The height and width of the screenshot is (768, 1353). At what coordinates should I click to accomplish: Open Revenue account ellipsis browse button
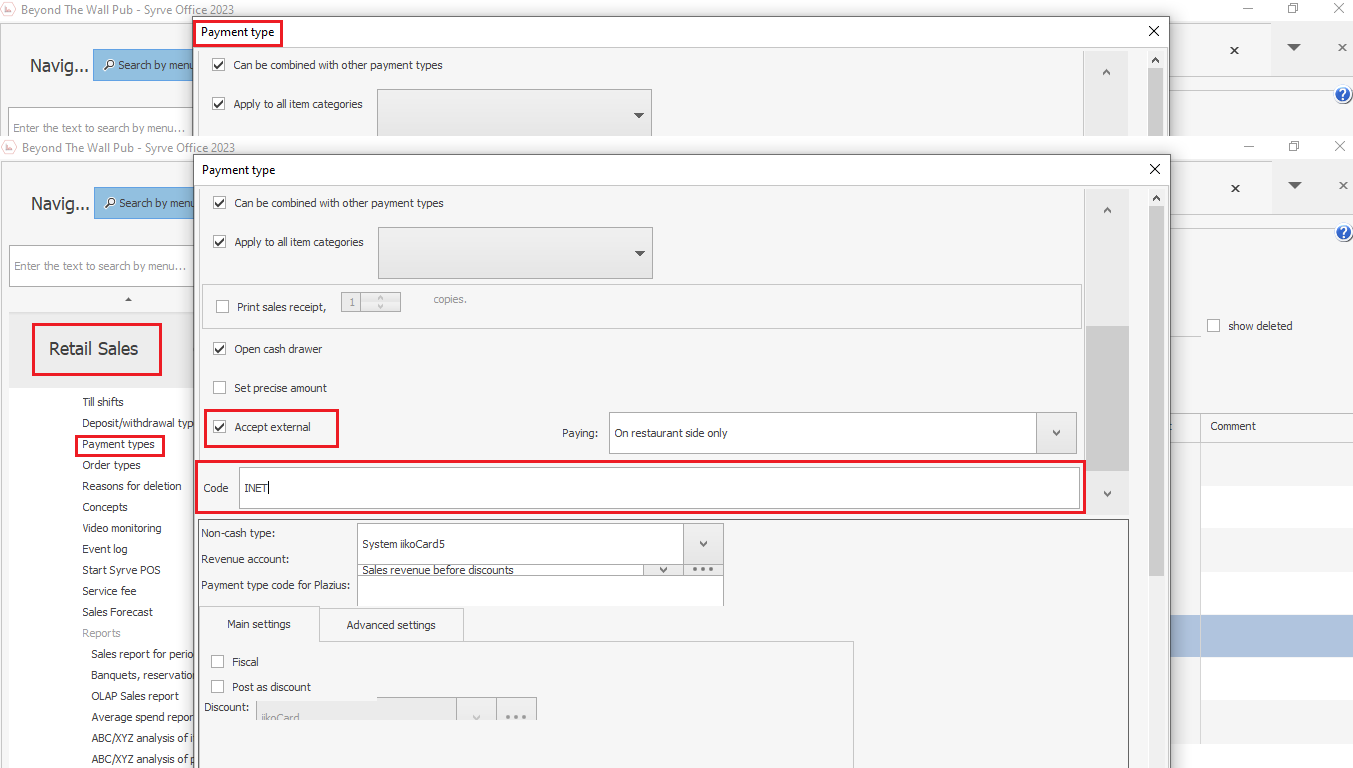pyautogui.click(x=702, y=570)
